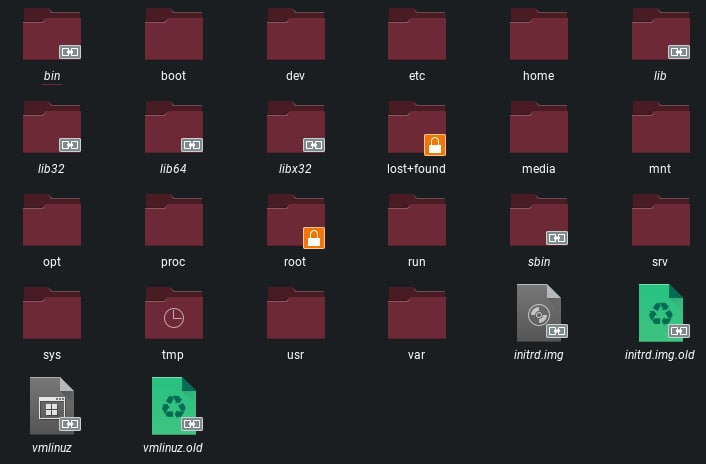Click the 'var' file name label
Viewport: 706px width, 464px height.
tap(416, 356)
